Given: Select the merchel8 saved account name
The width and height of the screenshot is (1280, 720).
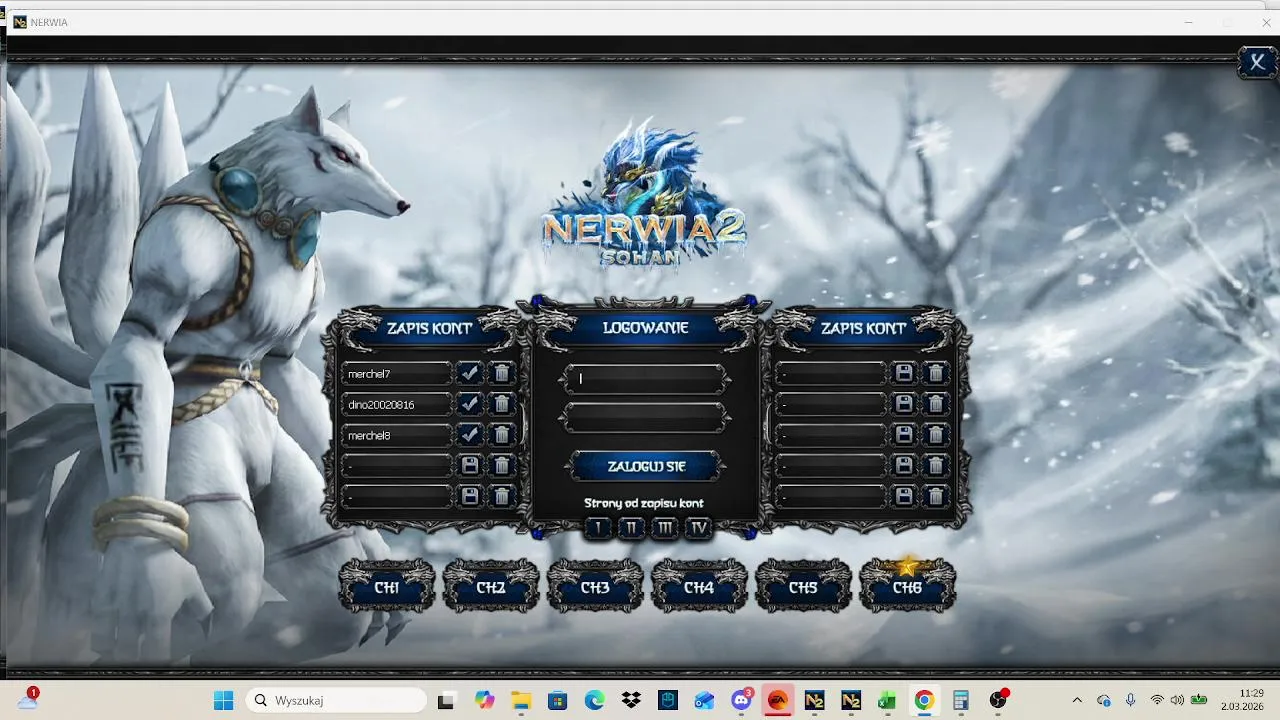Looking at the screenshot, I should (397, 435).
